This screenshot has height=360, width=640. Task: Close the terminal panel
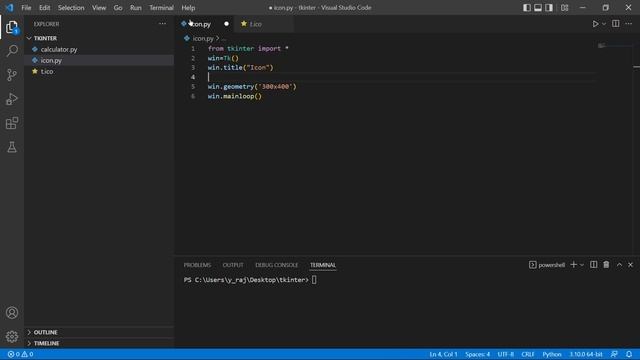click(630, 265)
